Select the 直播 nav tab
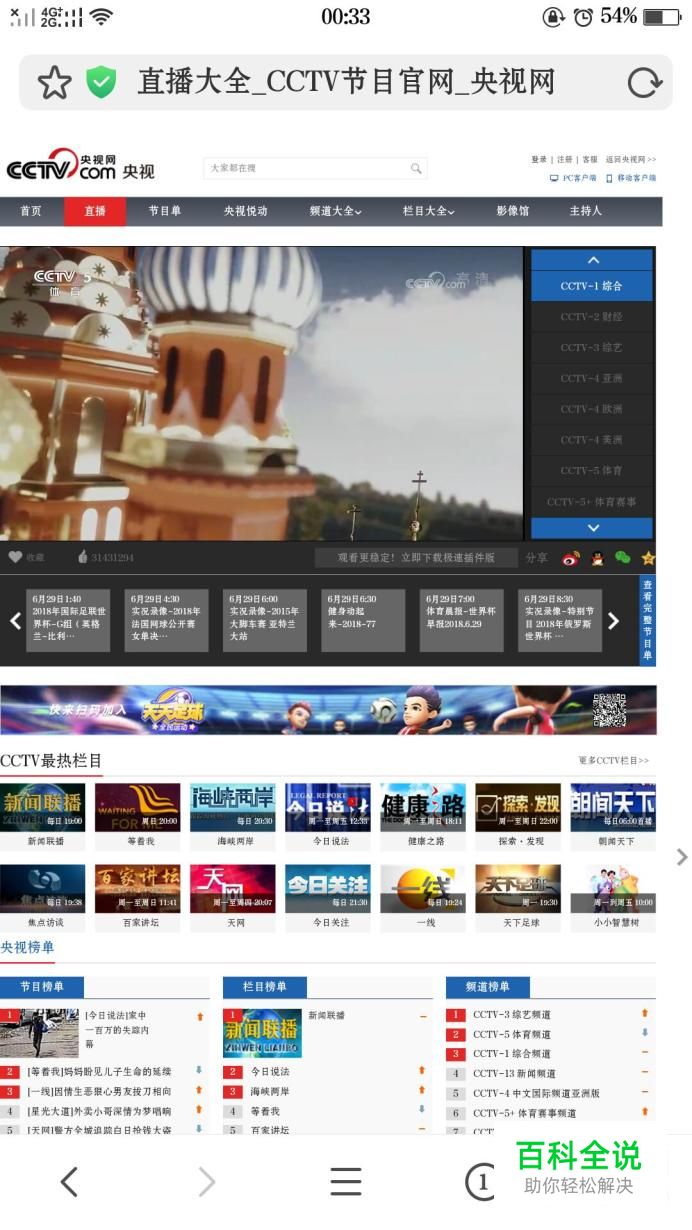 pyautogui.click(x=95, y=211)
